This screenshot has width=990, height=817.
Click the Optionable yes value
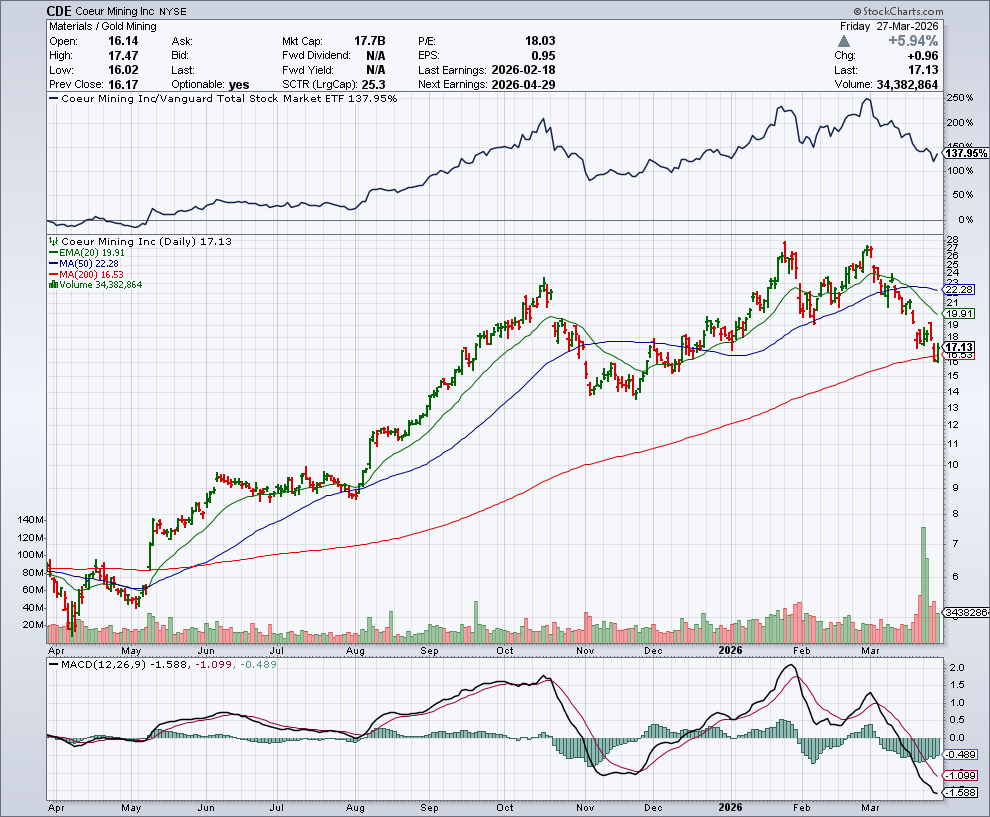coord(239,85)
